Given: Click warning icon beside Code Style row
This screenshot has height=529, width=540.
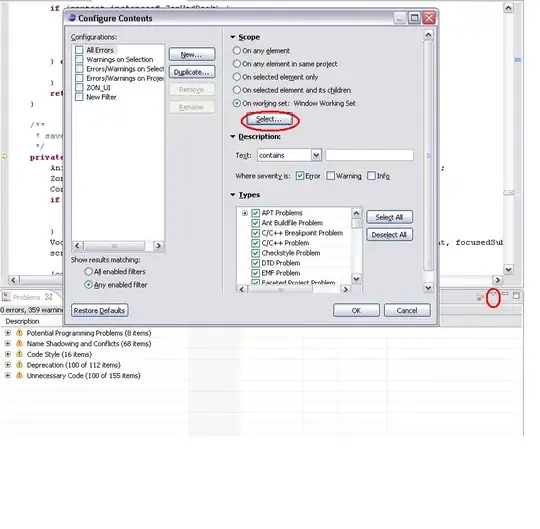Looking at the screenshot, I should (20, 354).
